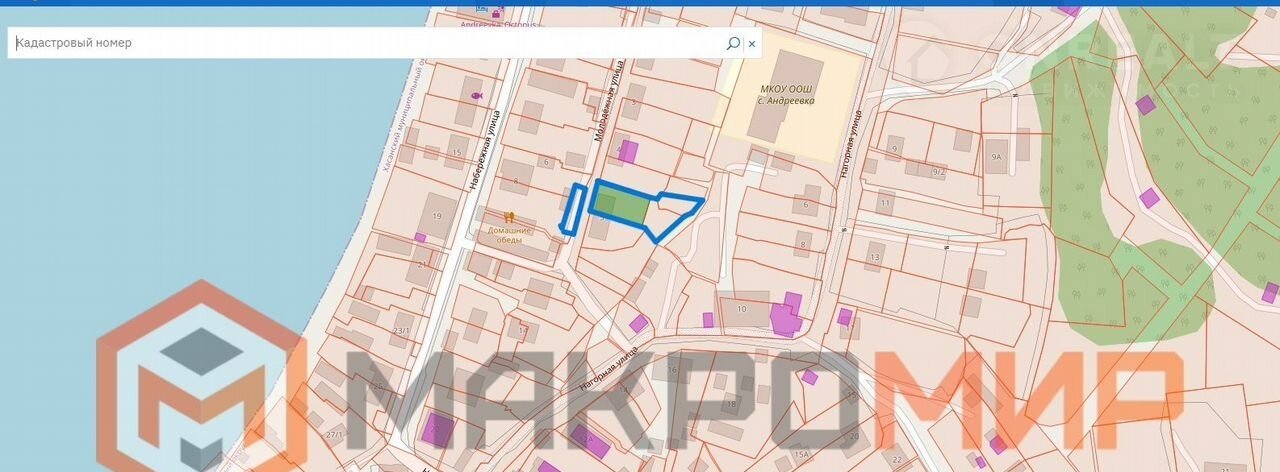Select house number 15 on Набережная улица
Viewport: 1280px width, 472px height.
click(x=457, y=152)
